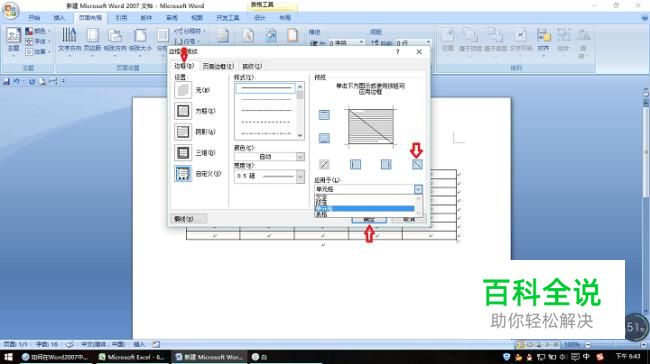Open 行号 line numbers dropdown
Viewport: 650px width, 364px height.
pos(187,41)
